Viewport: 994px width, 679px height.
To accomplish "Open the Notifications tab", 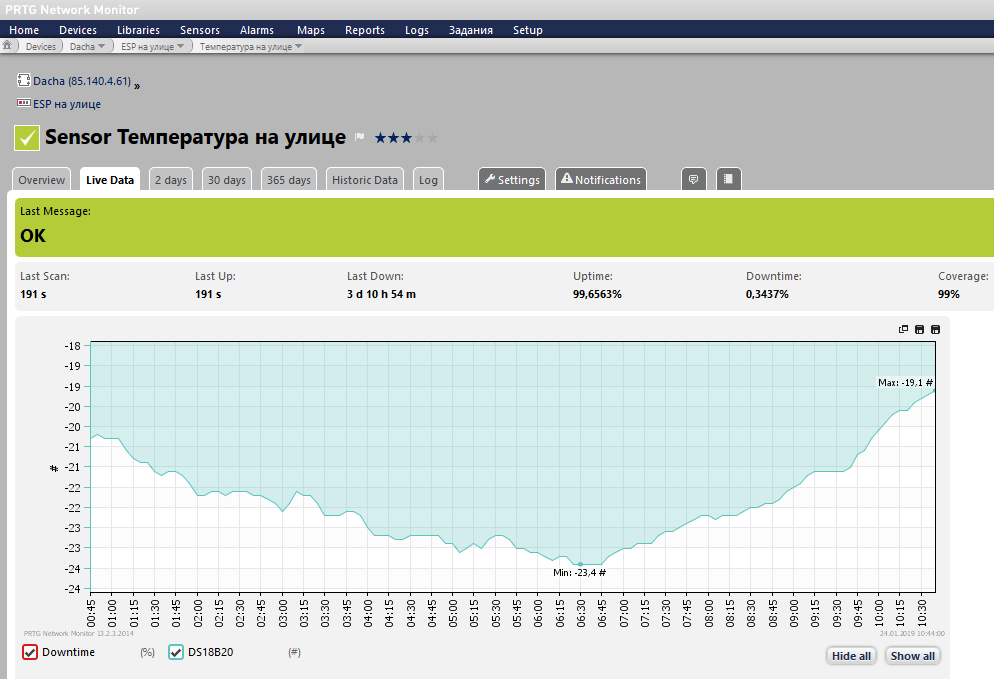I will pos(601,179).
